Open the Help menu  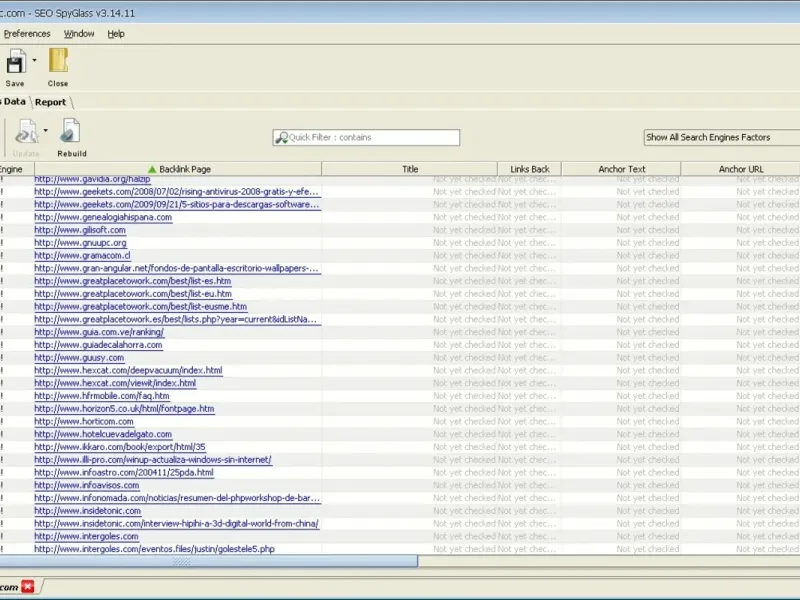tap(116, 34)
